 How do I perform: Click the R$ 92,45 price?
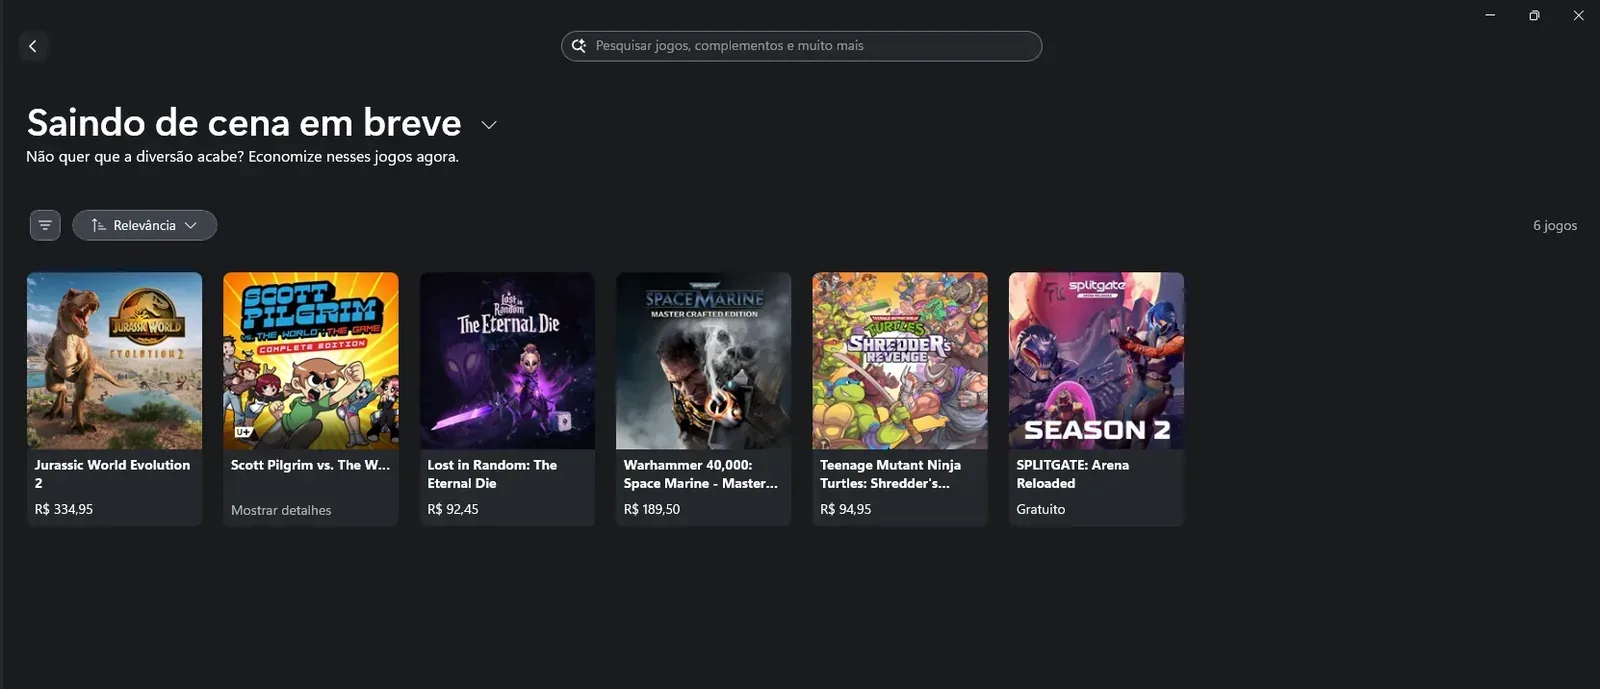(x=453, y=509)
